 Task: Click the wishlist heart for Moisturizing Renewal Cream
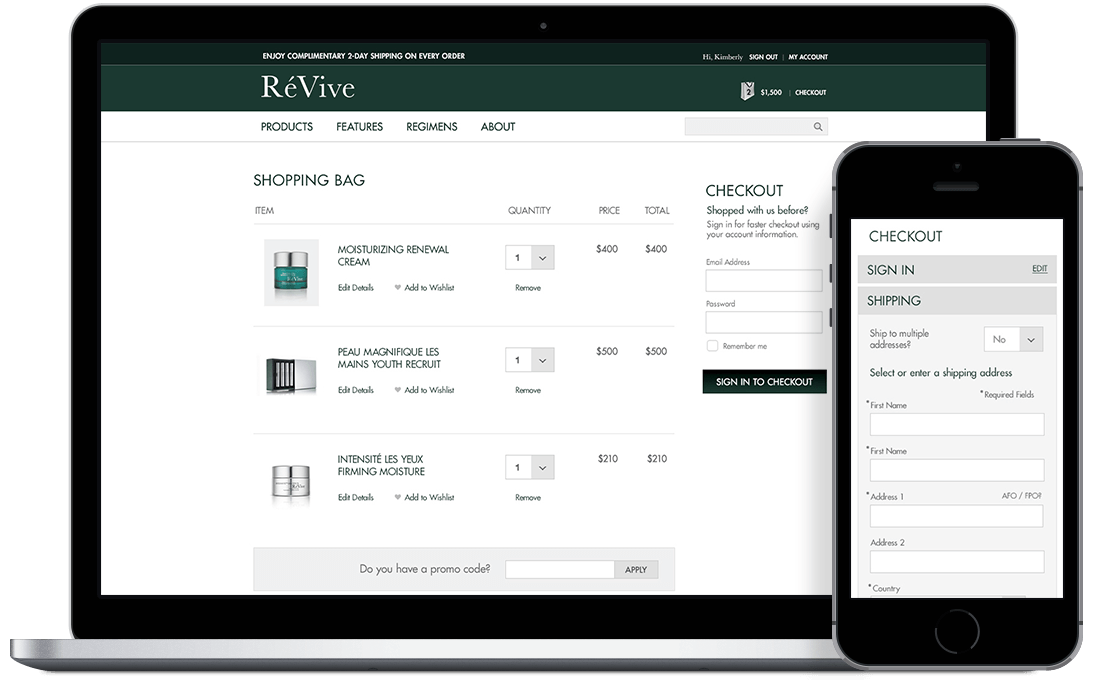coord(398,288)
